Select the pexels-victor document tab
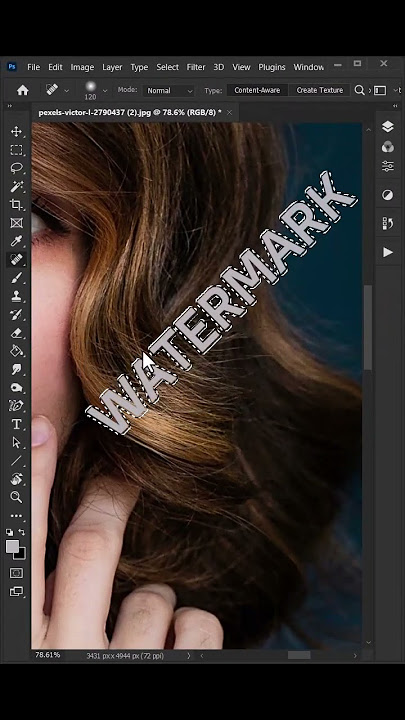The image size is (405, 720). pyautogui.click(x=130, y=112)
